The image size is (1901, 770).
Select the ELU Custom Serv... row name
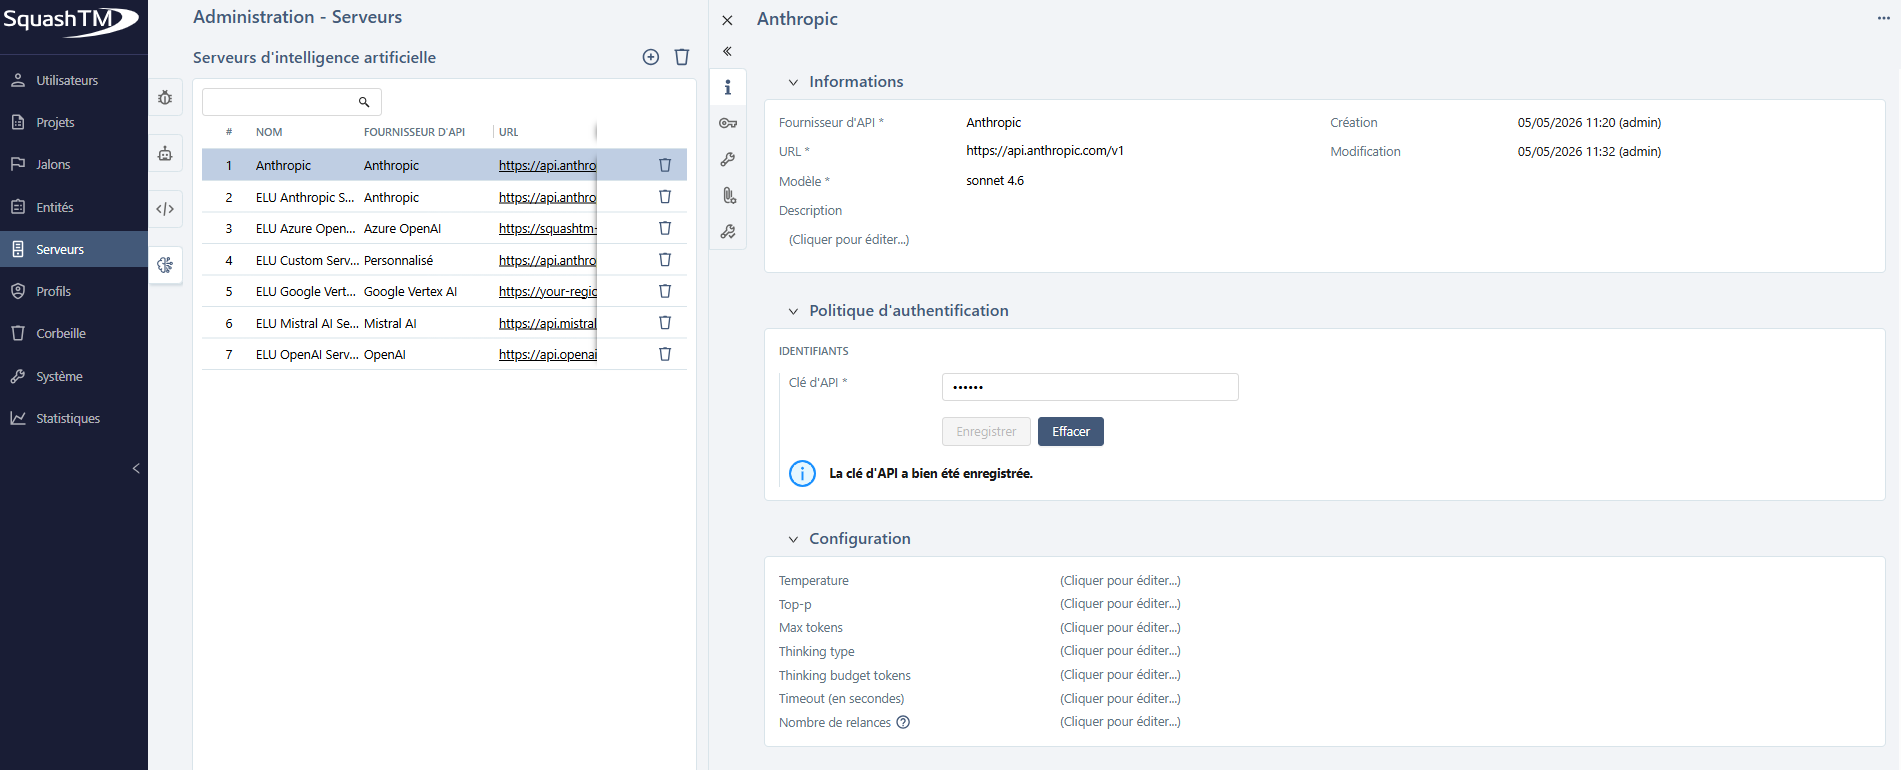tap(307, 260)
